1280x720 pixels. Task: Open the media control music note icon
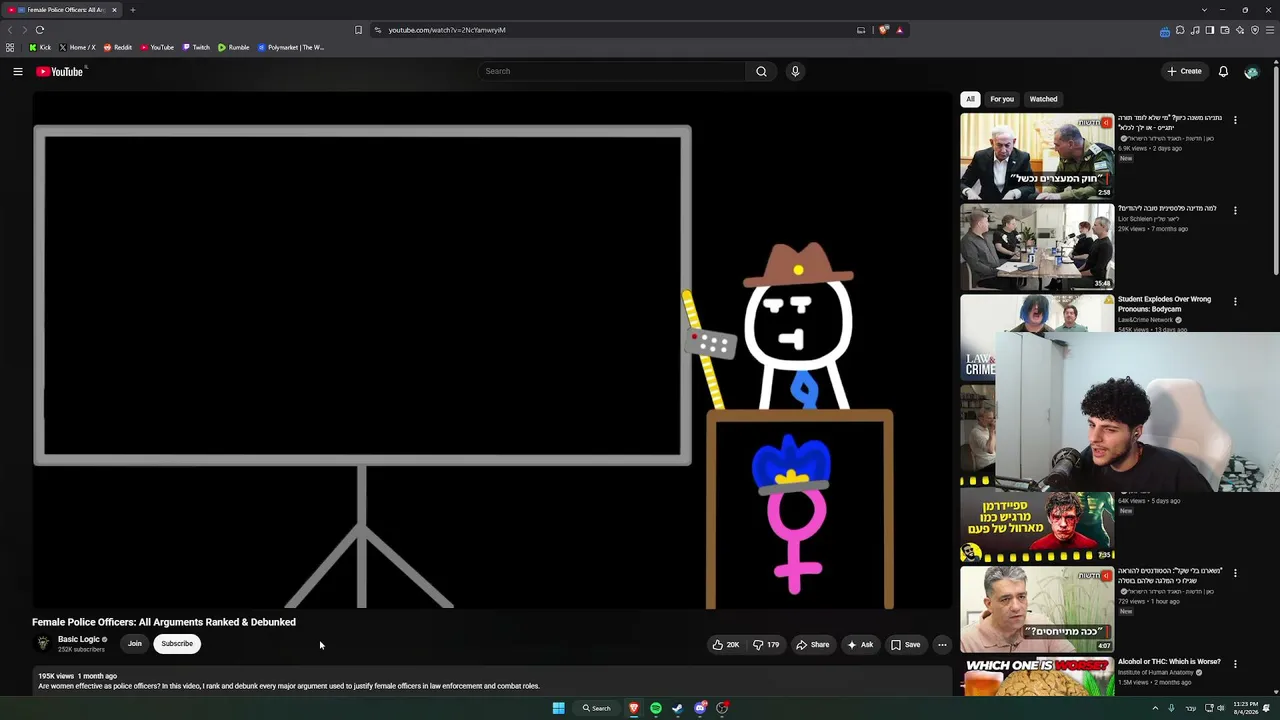[x=1195, y=30]
